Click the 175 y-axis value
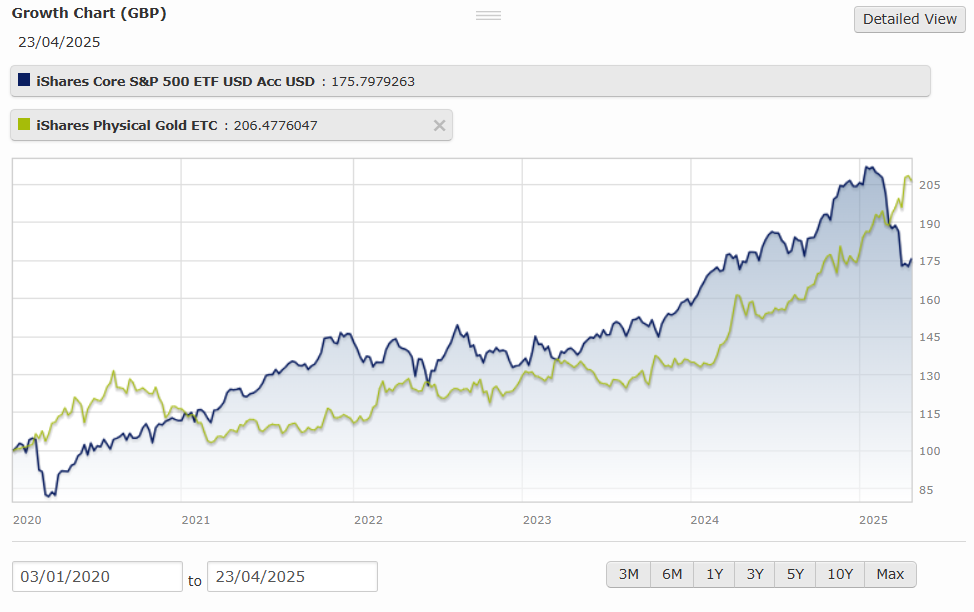974x612 pixels. tap(930, 261)
